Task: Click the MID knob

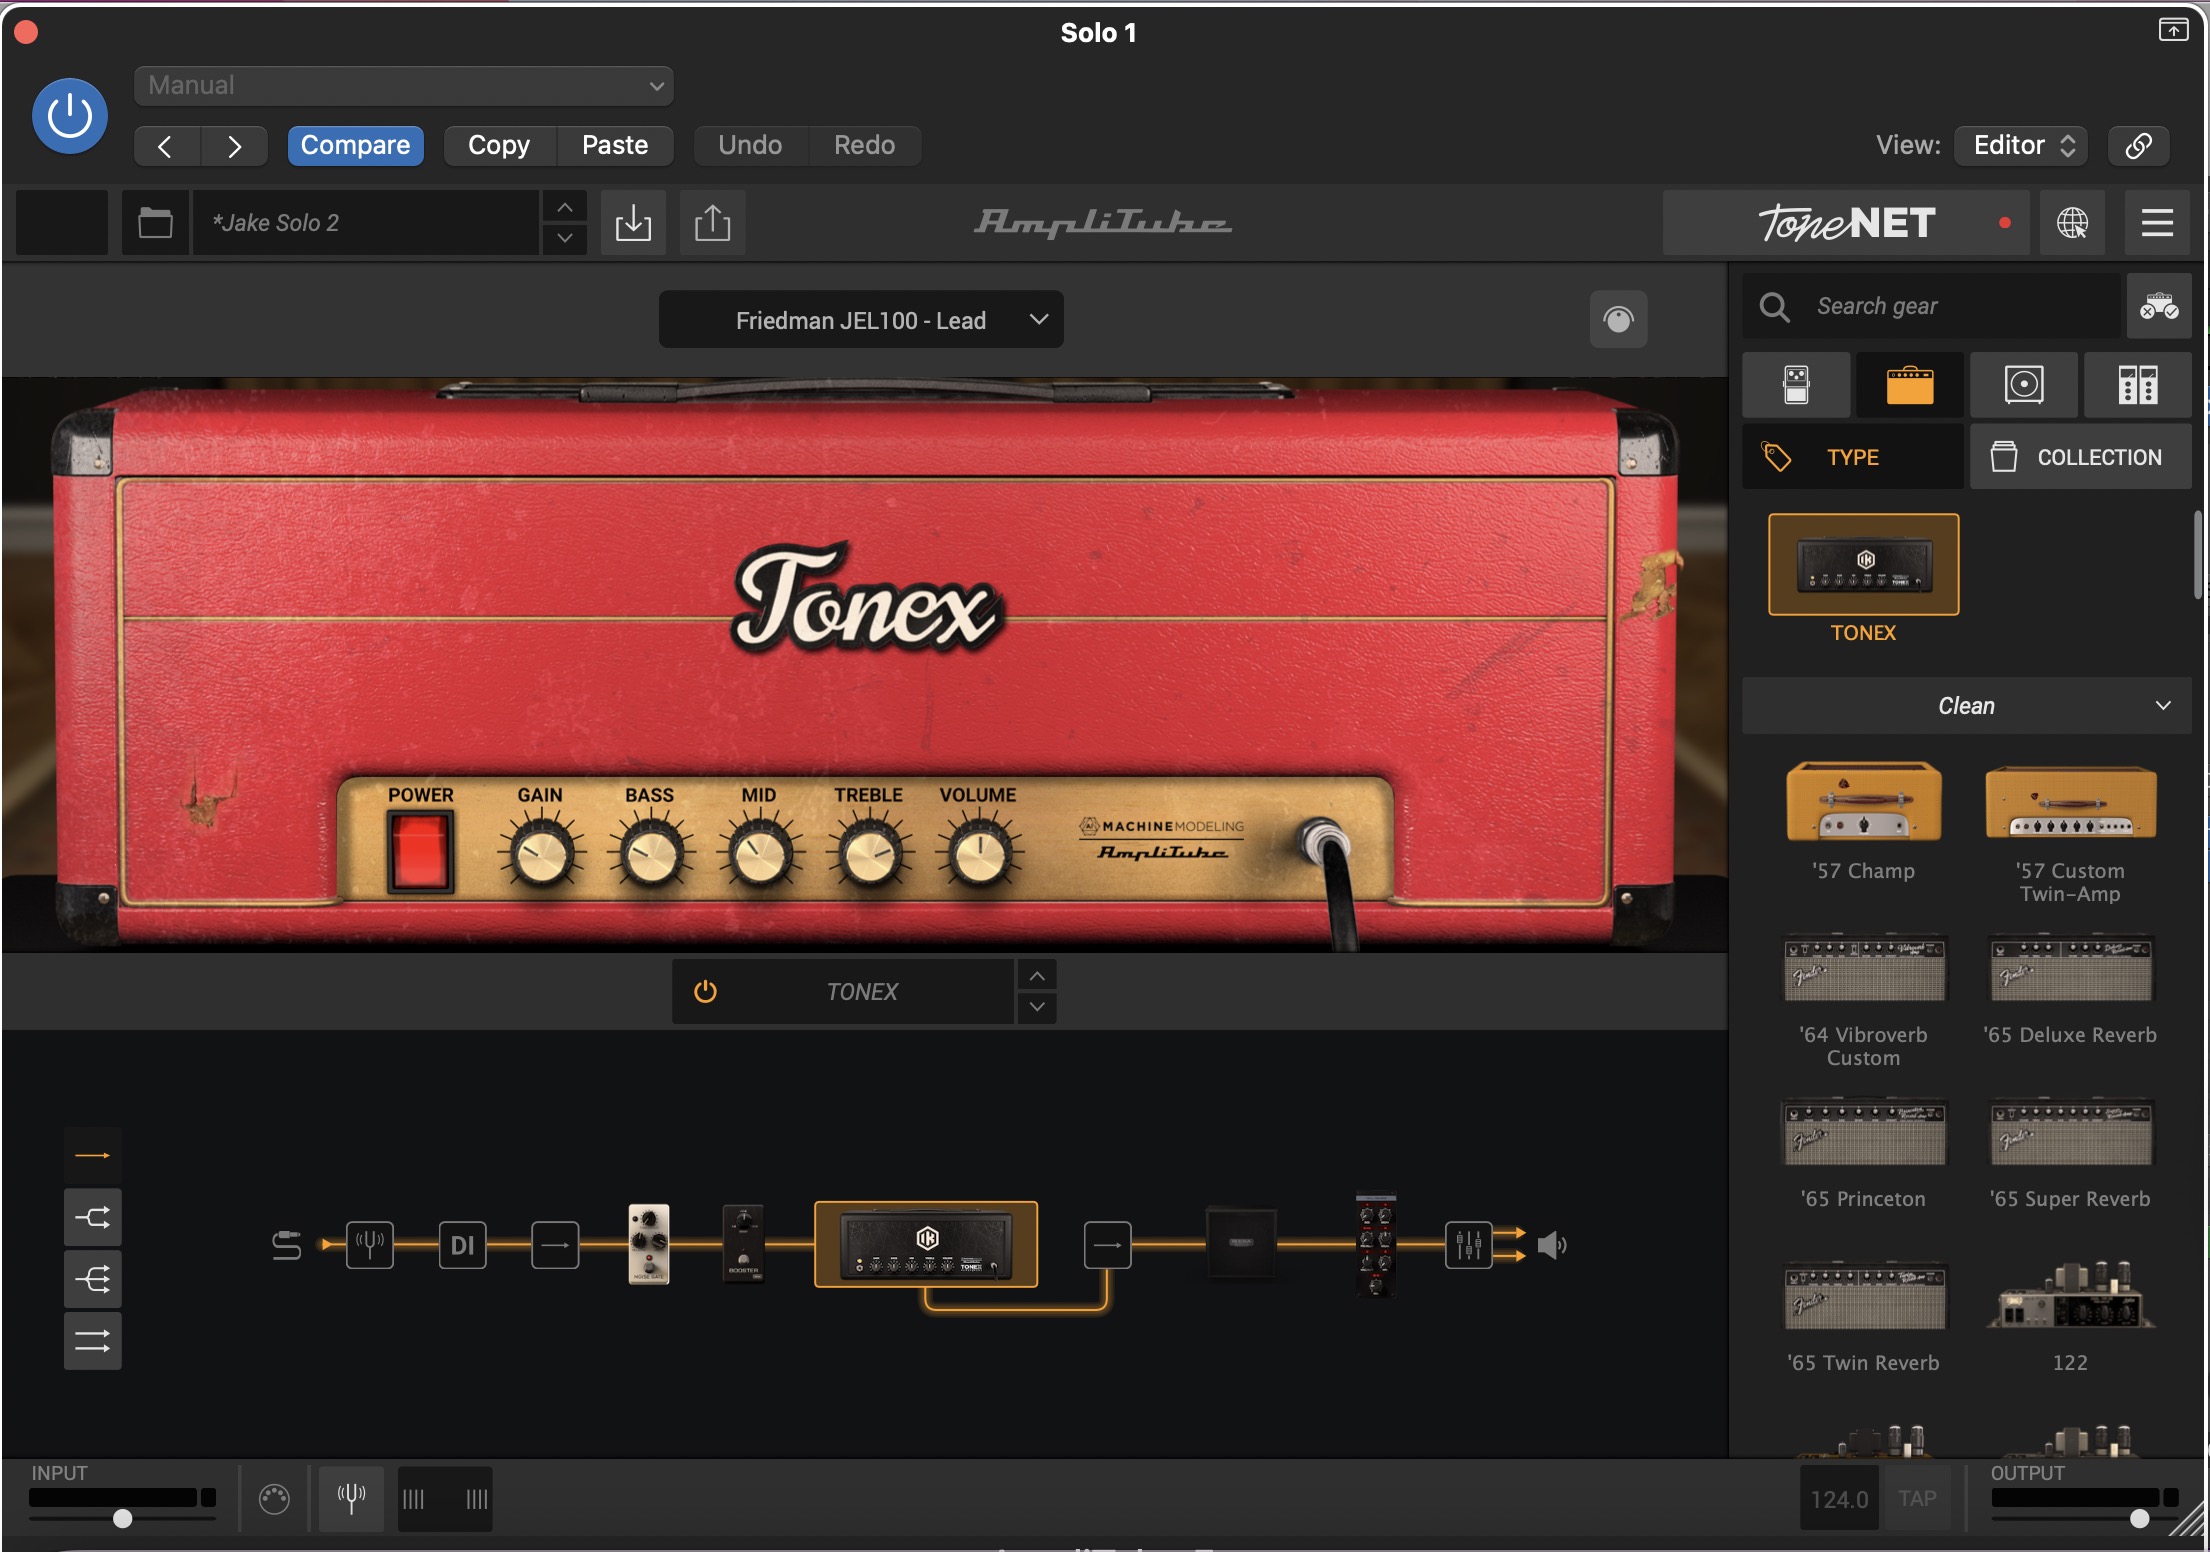Action: coord(760,856)
